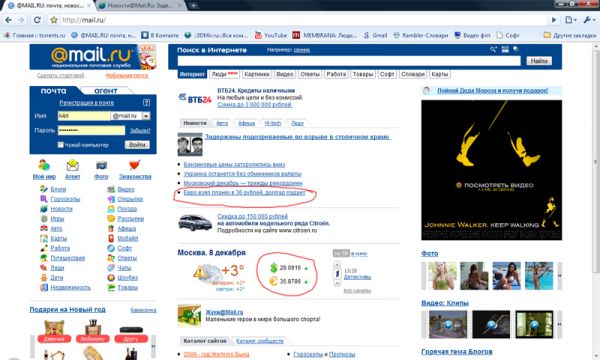Viewport: 600px width, 360px height.
Task: Open the Мой мир icon
Action: click(44, 165)
